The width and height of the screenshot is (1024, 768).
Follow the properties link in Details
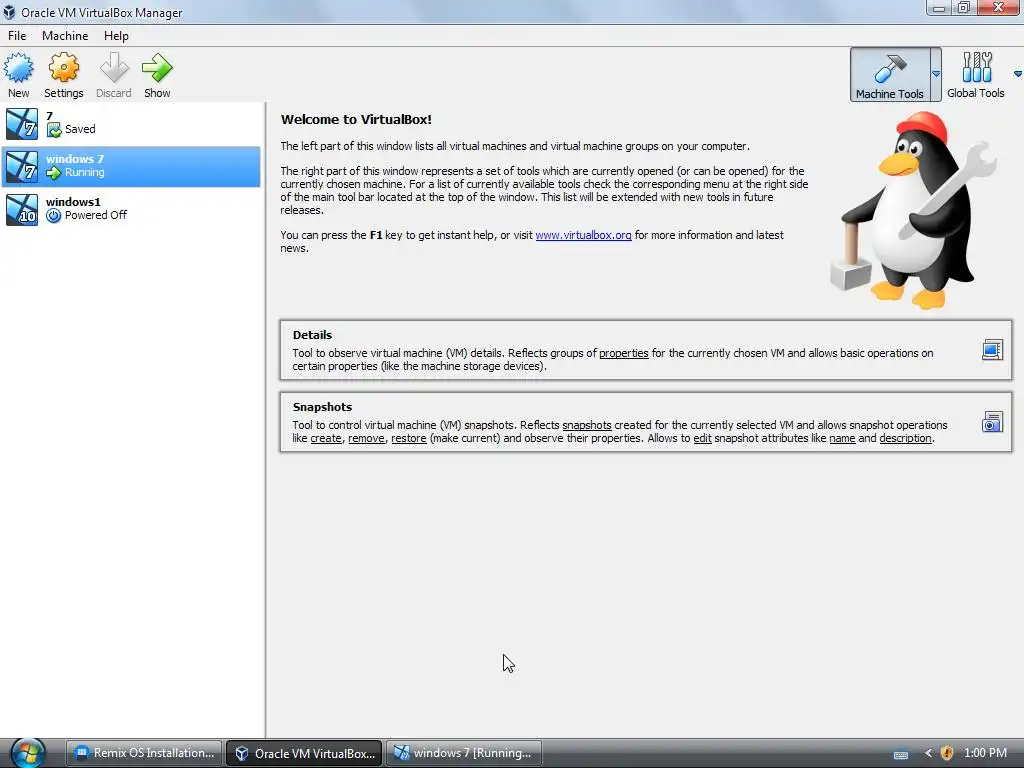click(x=624, y=353)
